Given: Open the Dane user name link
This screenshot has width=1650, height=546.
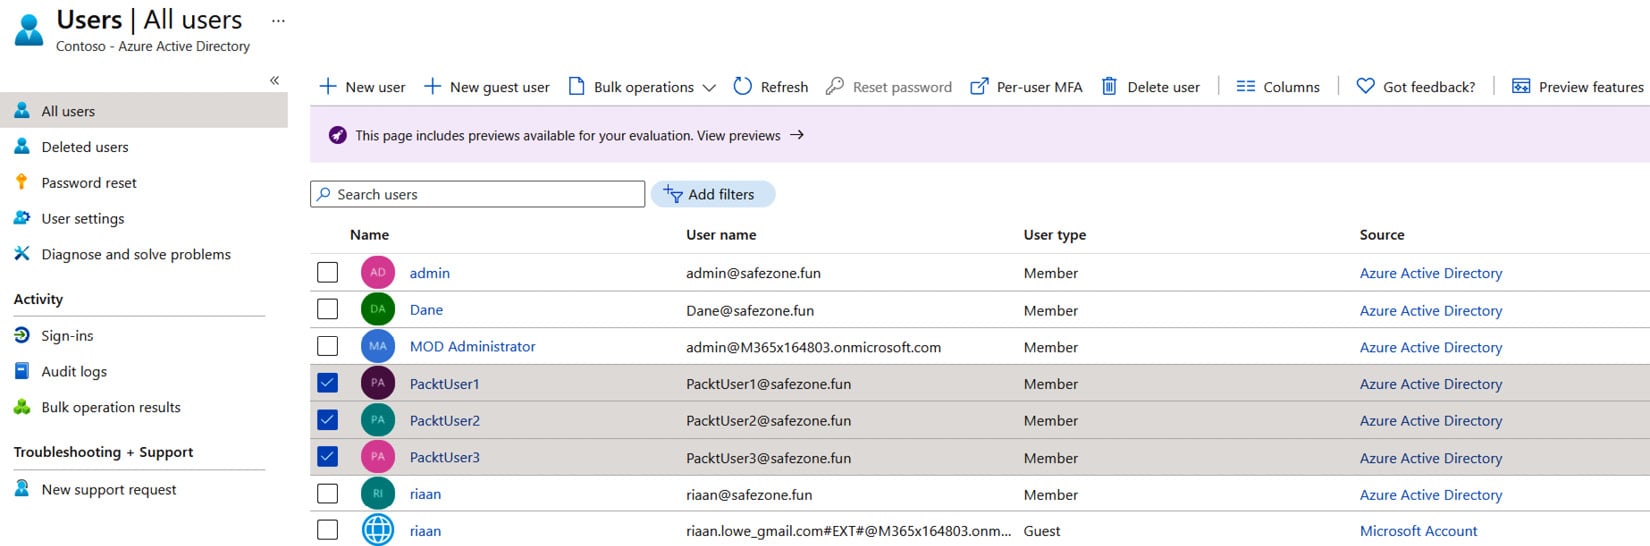Looking at the screenshot, I should coord(426,310).
